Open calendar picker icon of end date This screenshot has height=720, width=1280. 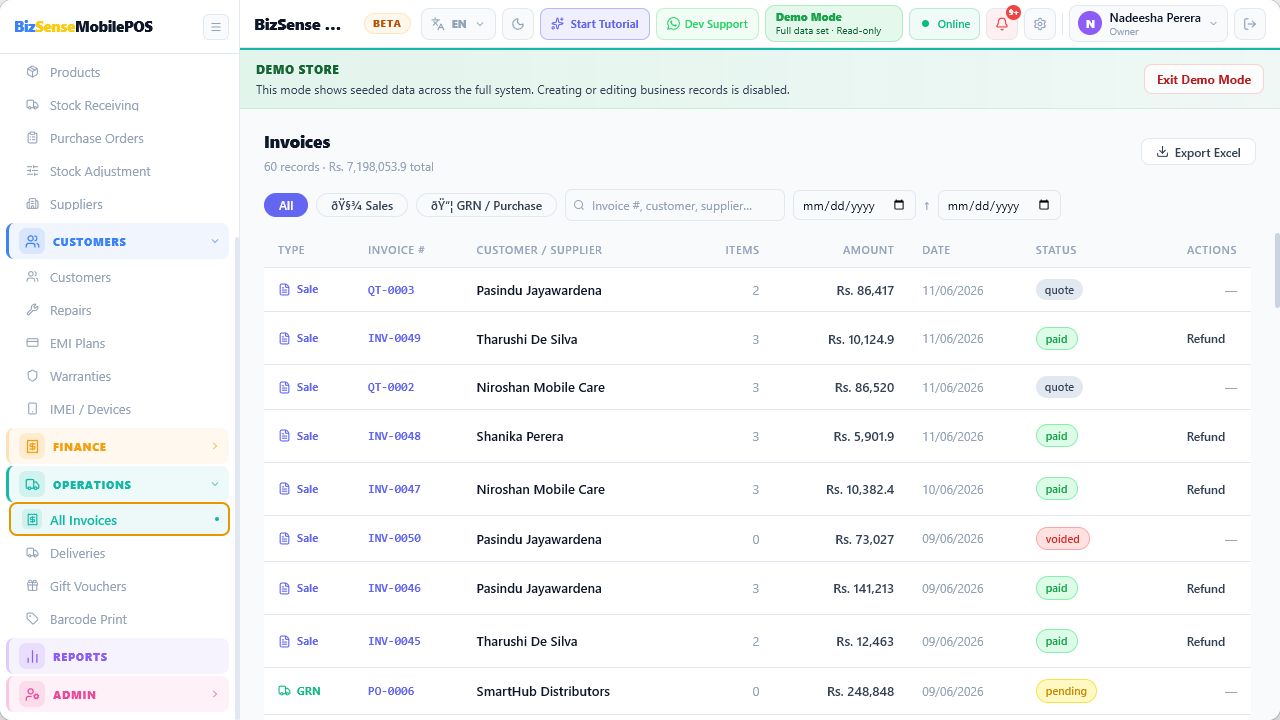[1044, 205]
